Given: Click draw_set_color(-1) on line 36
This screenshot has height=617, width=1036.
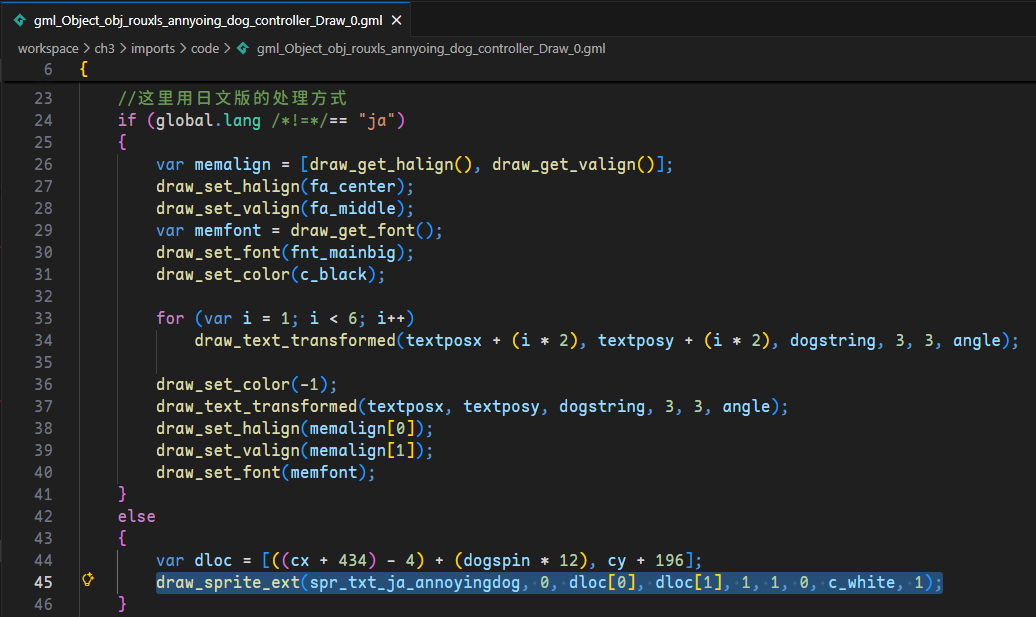Looking at the screenshot, I should coord(246,384).
